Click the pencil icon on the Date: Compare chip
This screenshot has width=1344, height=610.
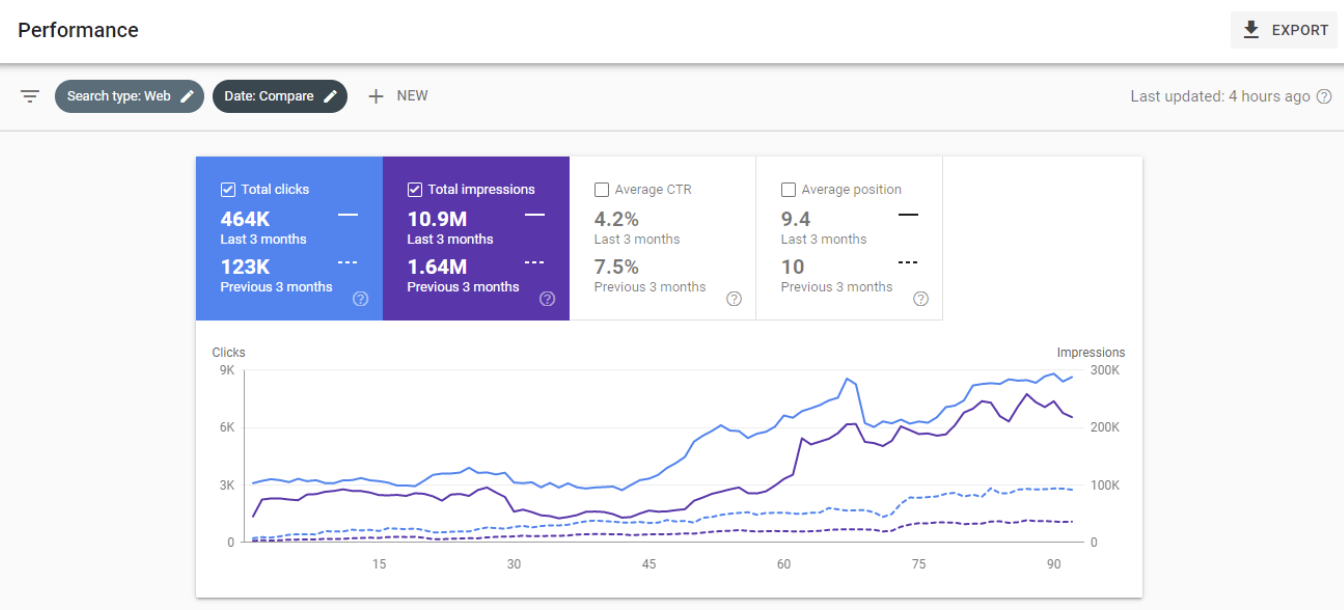click(330, 96)
